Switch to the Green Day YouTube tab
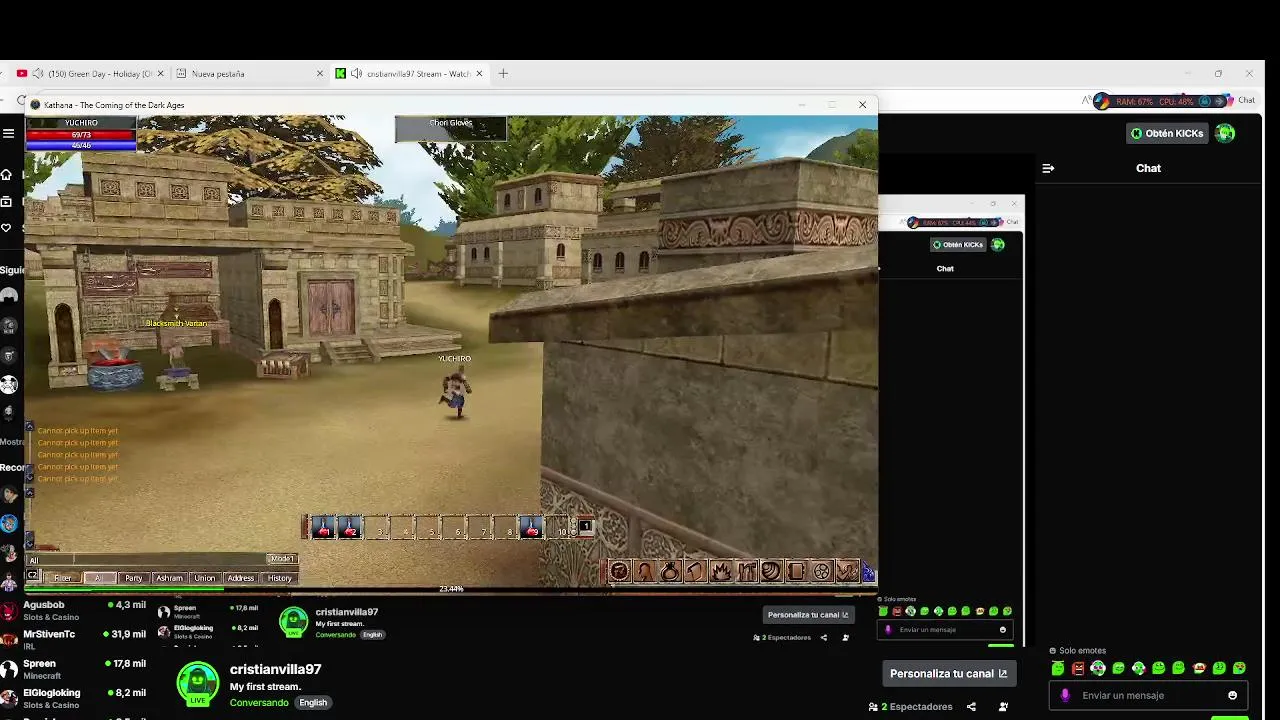The image size is (1280, 720). (90, 73)
